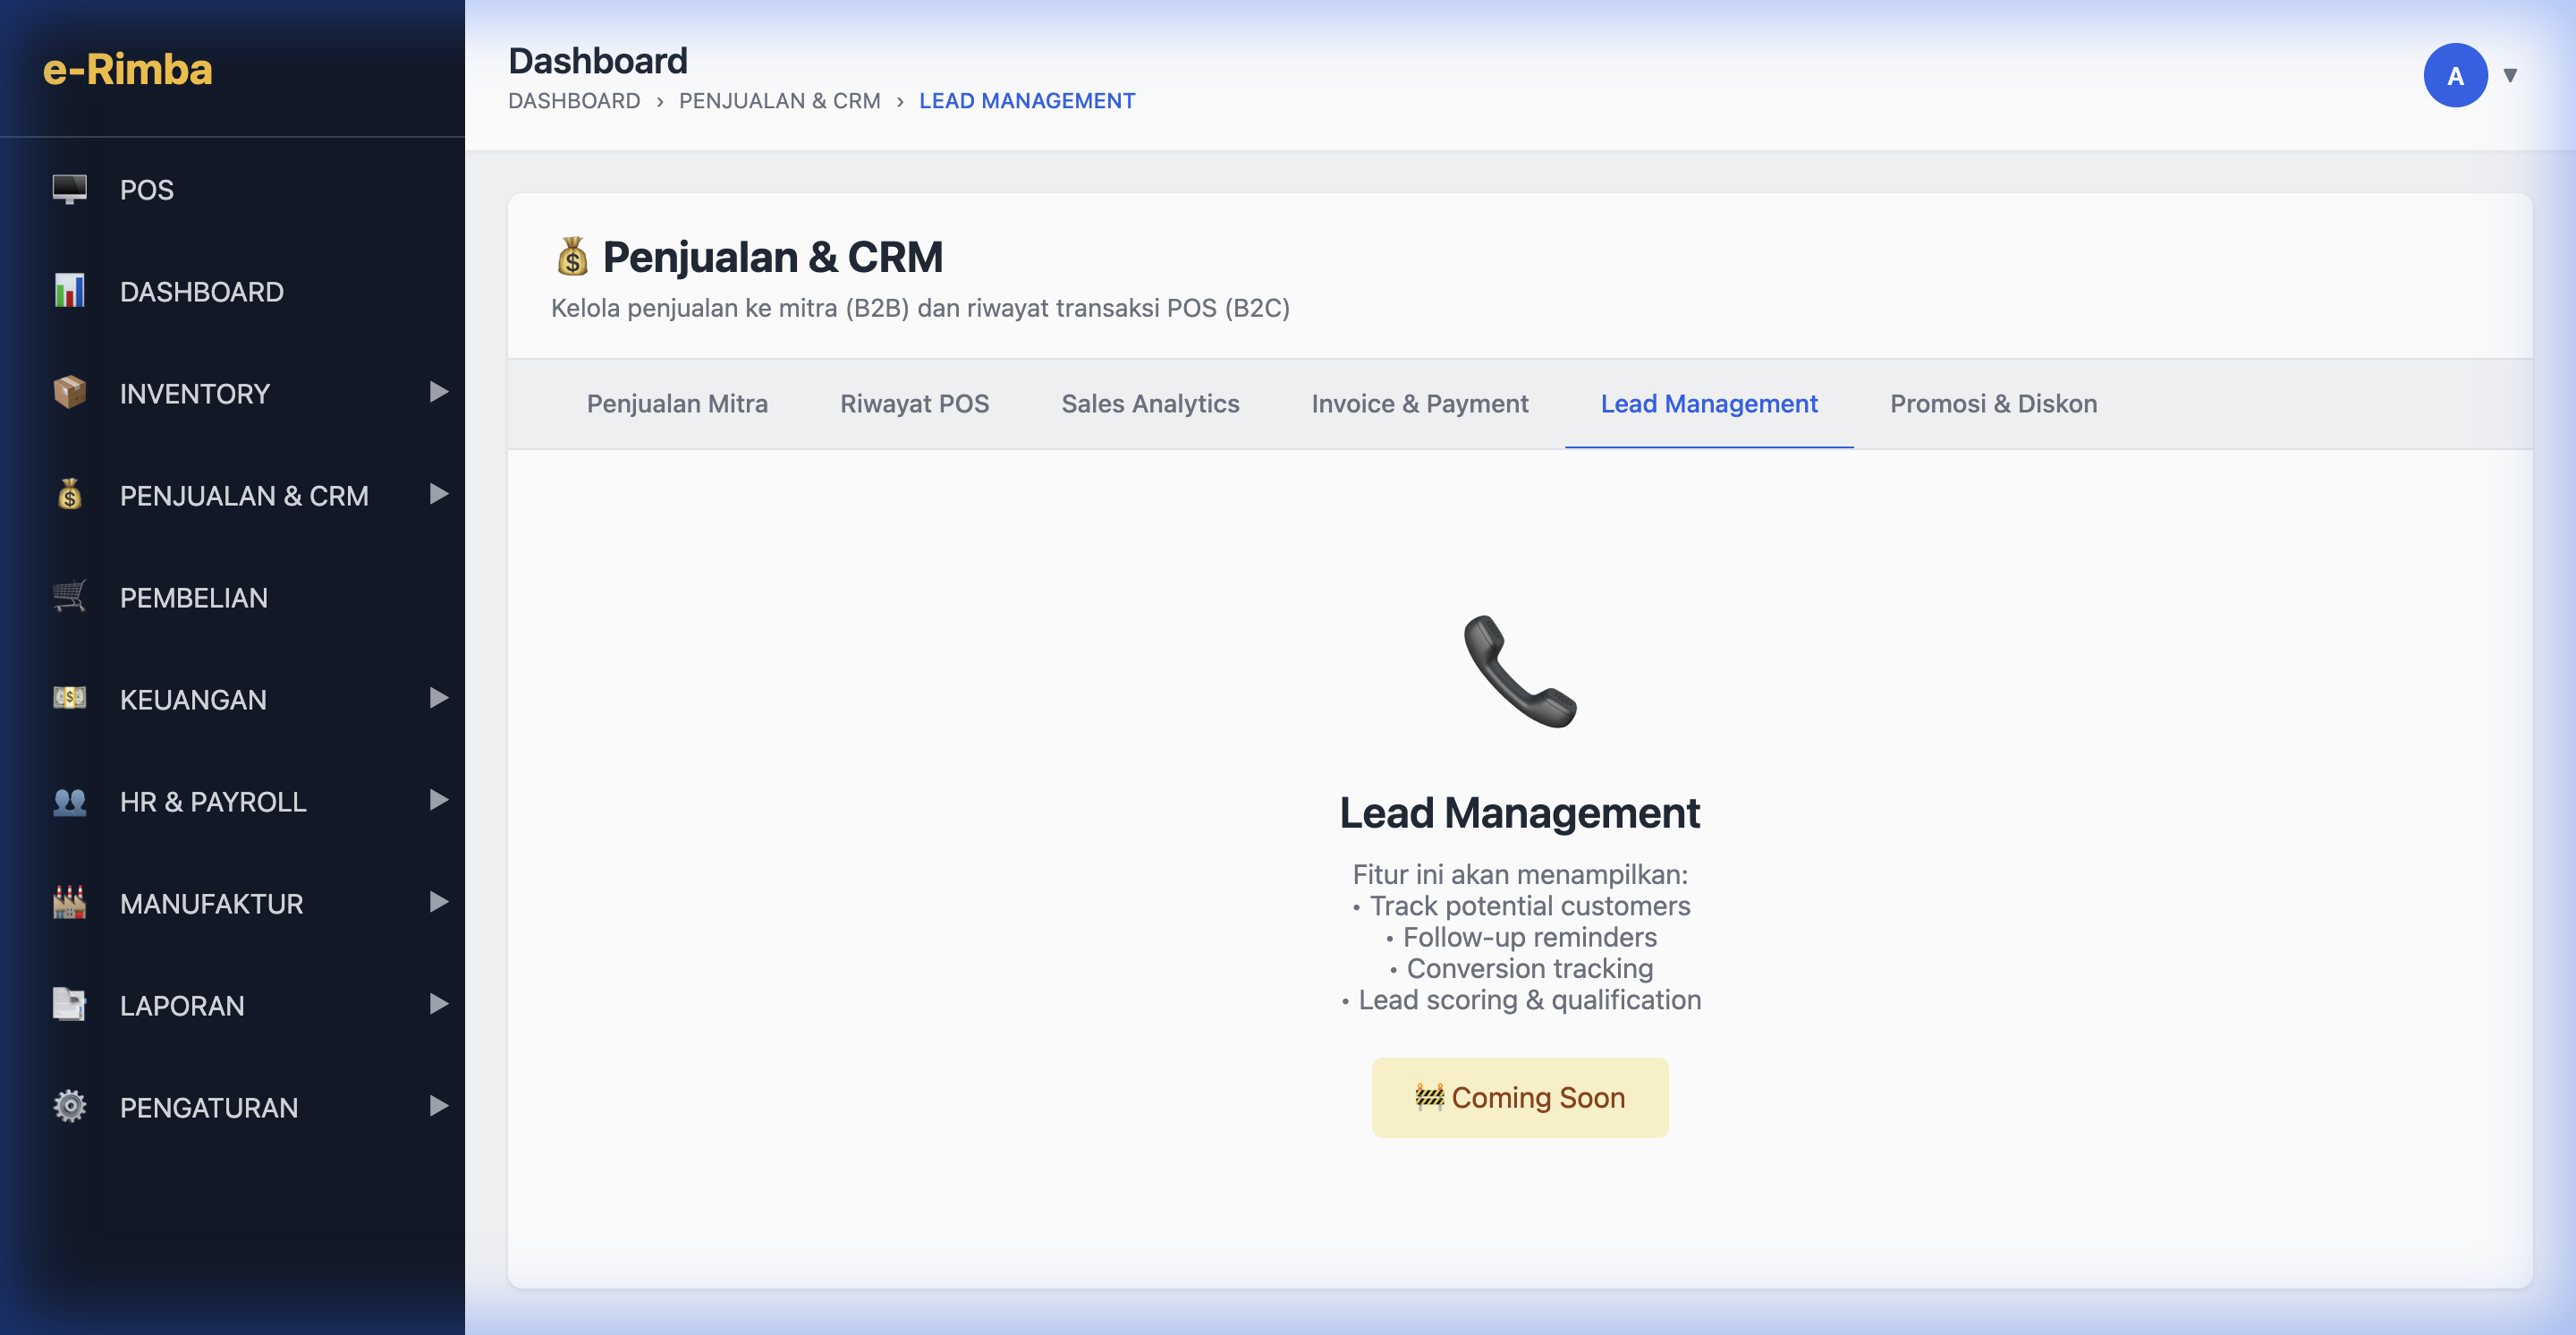Click the Inventory box icon
Viewport: 2576px width, 1335px height.
[x=69, y=393]
